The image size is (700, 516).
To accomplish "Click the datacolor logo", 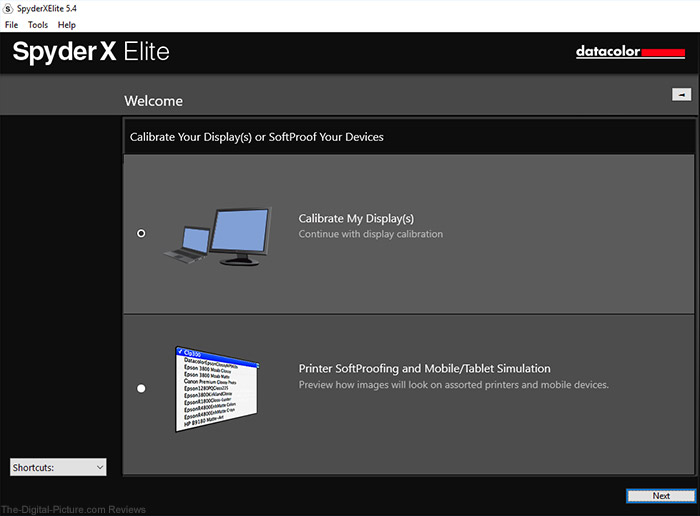I will pos(630,52).
